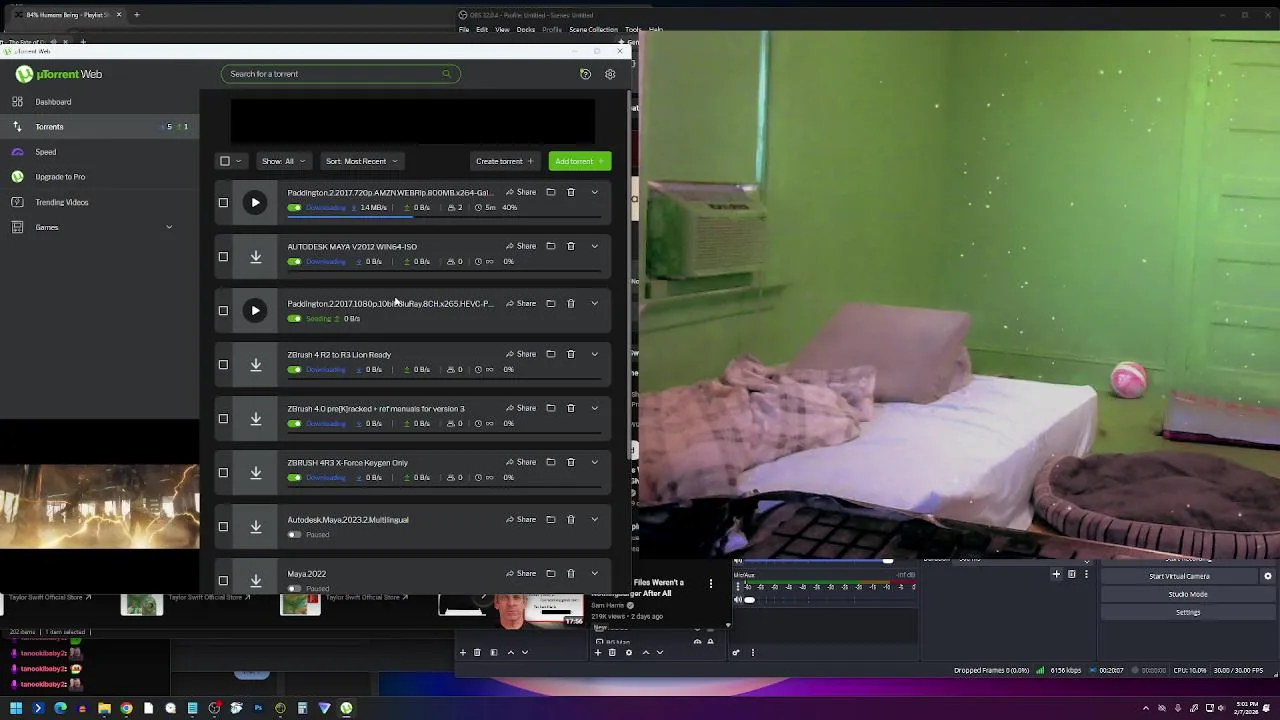Image resolution: width=1280 pixels, height=720 pixels.
Task: Toggle the AUTODESK MAYA V2012 download switch
Action: pos(294,262)
